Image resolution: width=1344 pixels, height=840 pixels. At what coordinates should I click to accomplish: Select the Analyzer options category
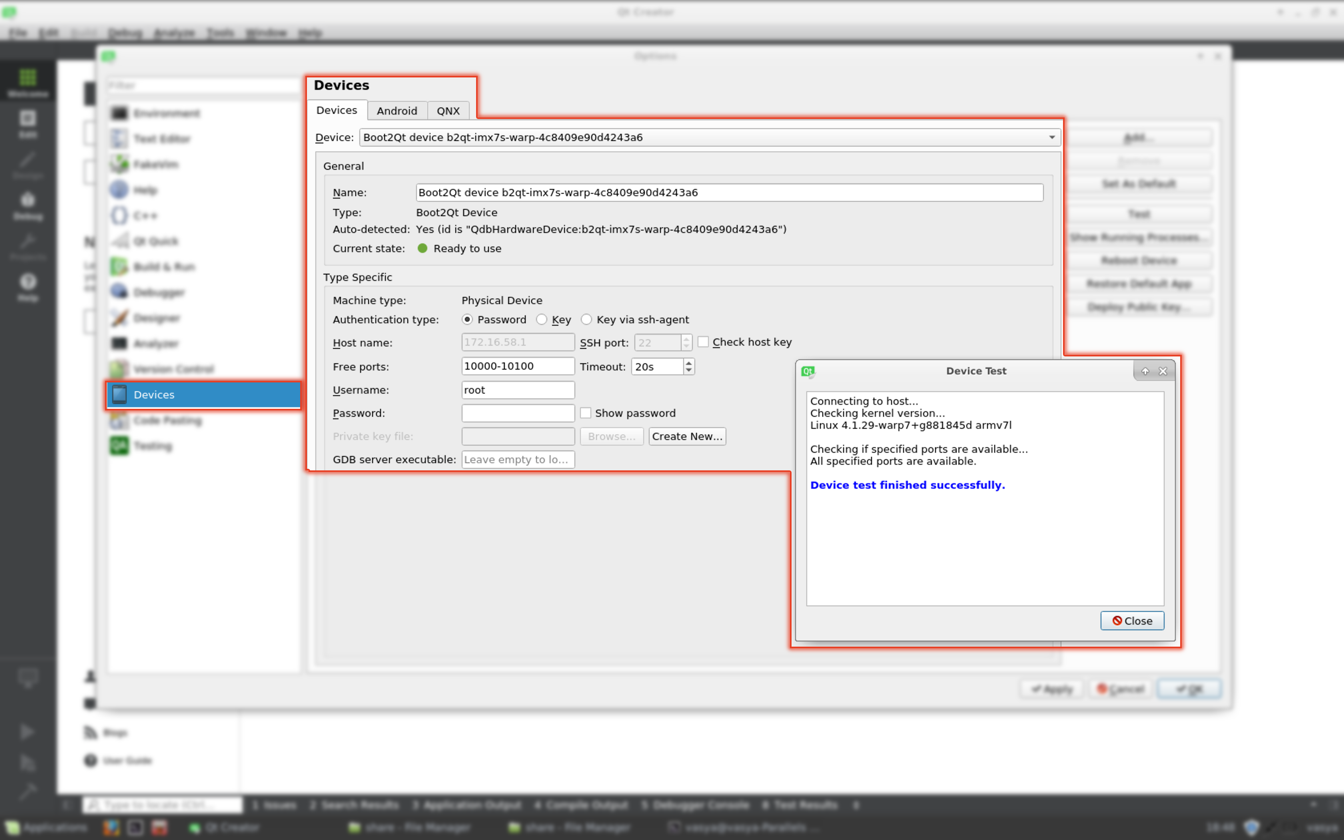204,344
